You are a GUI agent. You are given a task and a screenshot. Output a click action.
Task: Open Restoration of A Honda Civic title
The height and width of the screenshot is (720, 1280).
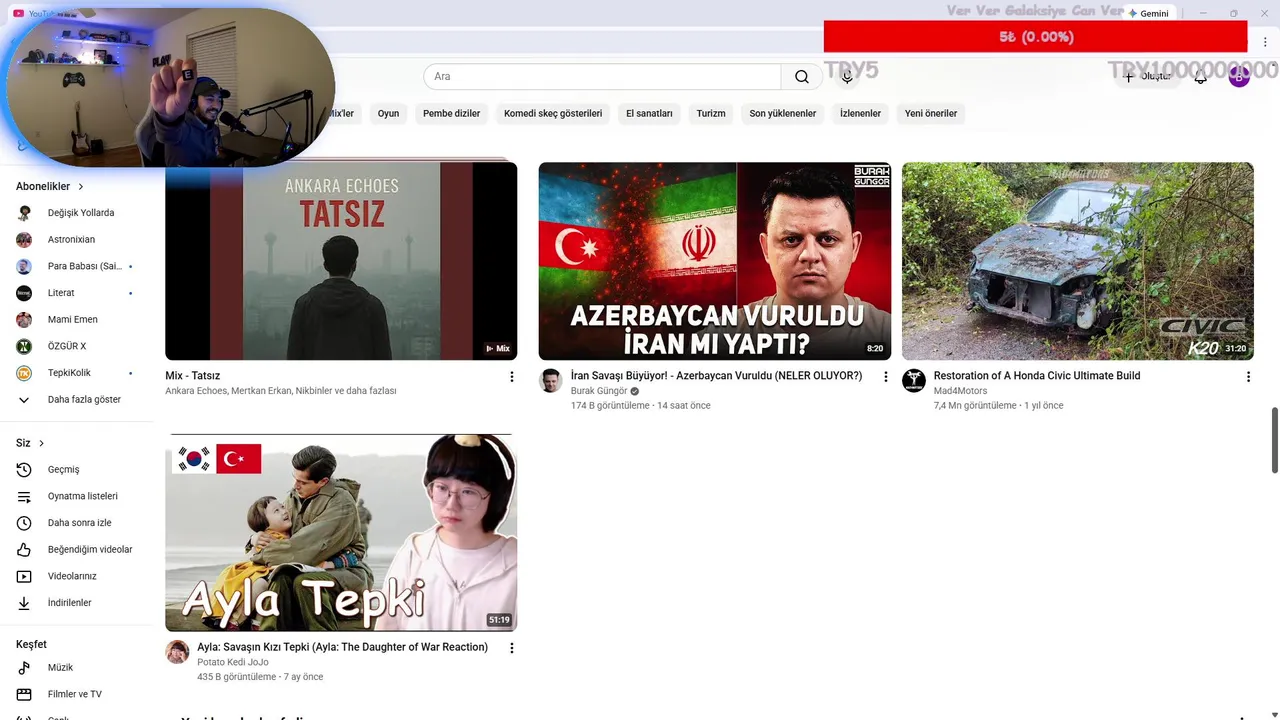[1037, 376]
